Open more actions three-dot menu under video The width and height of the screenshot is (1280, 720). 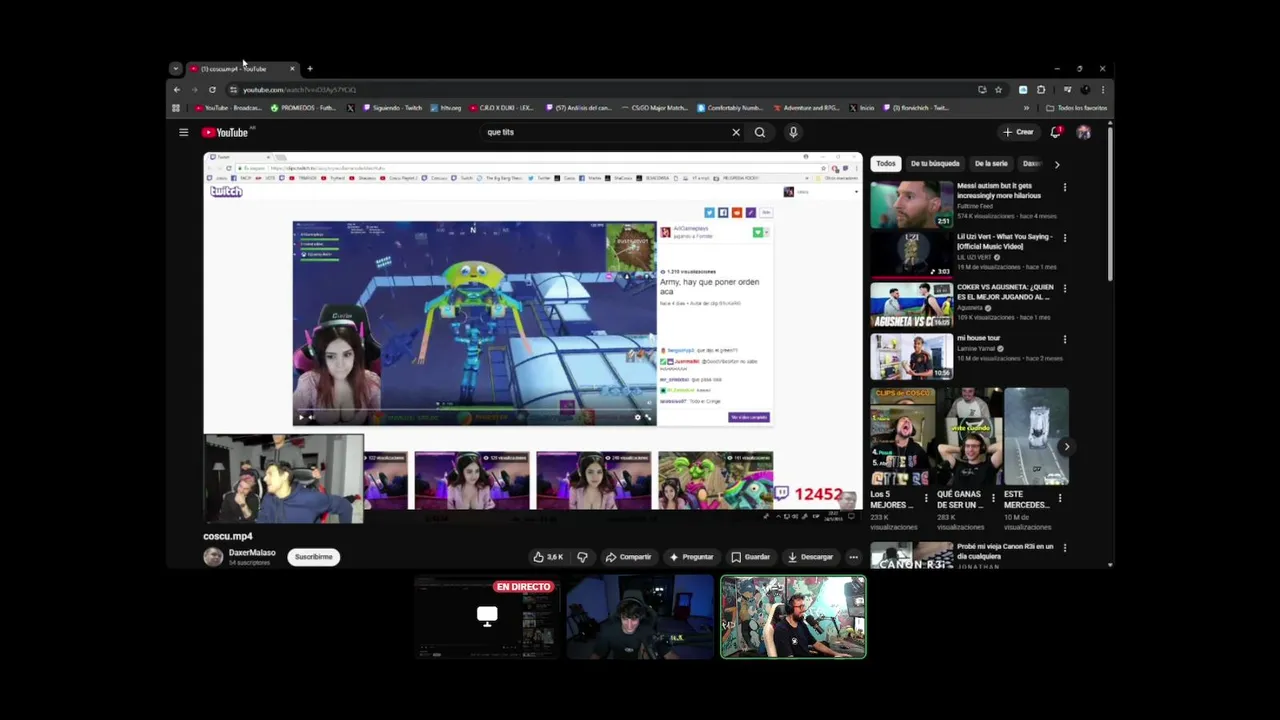pos(853,557)
